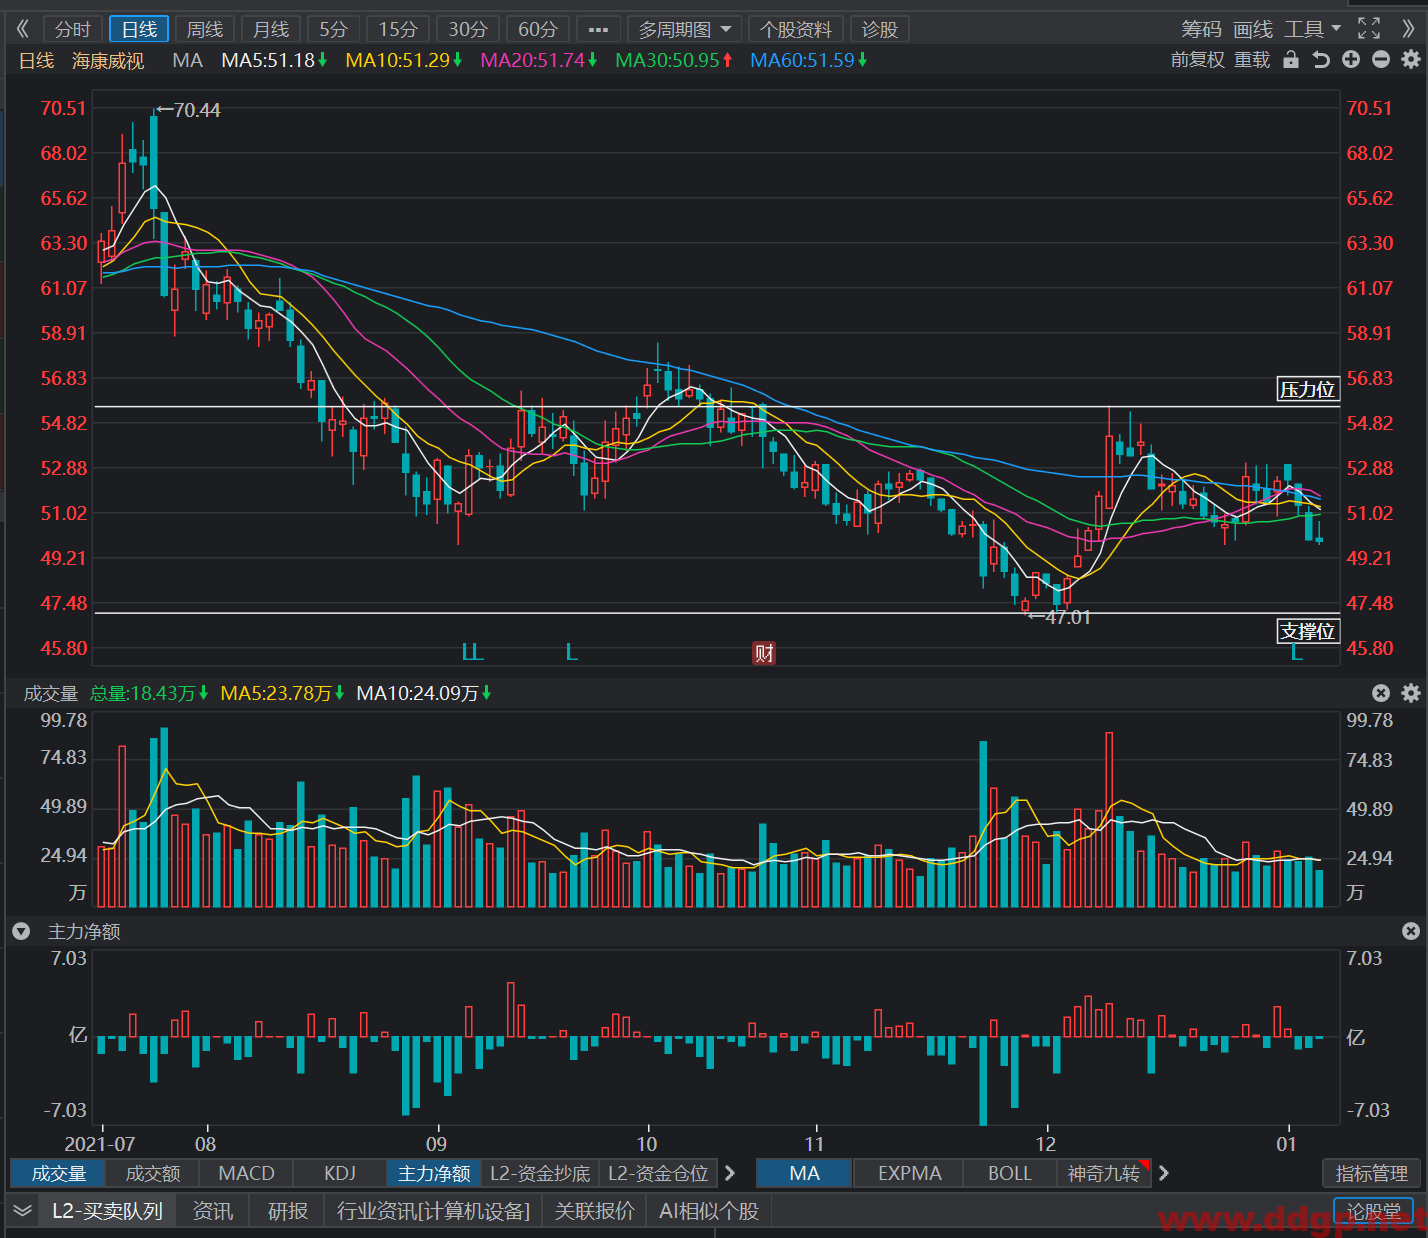
Task: Click the undo arrow icon on the chart toolbar
Action: [x=1321, y=60]
